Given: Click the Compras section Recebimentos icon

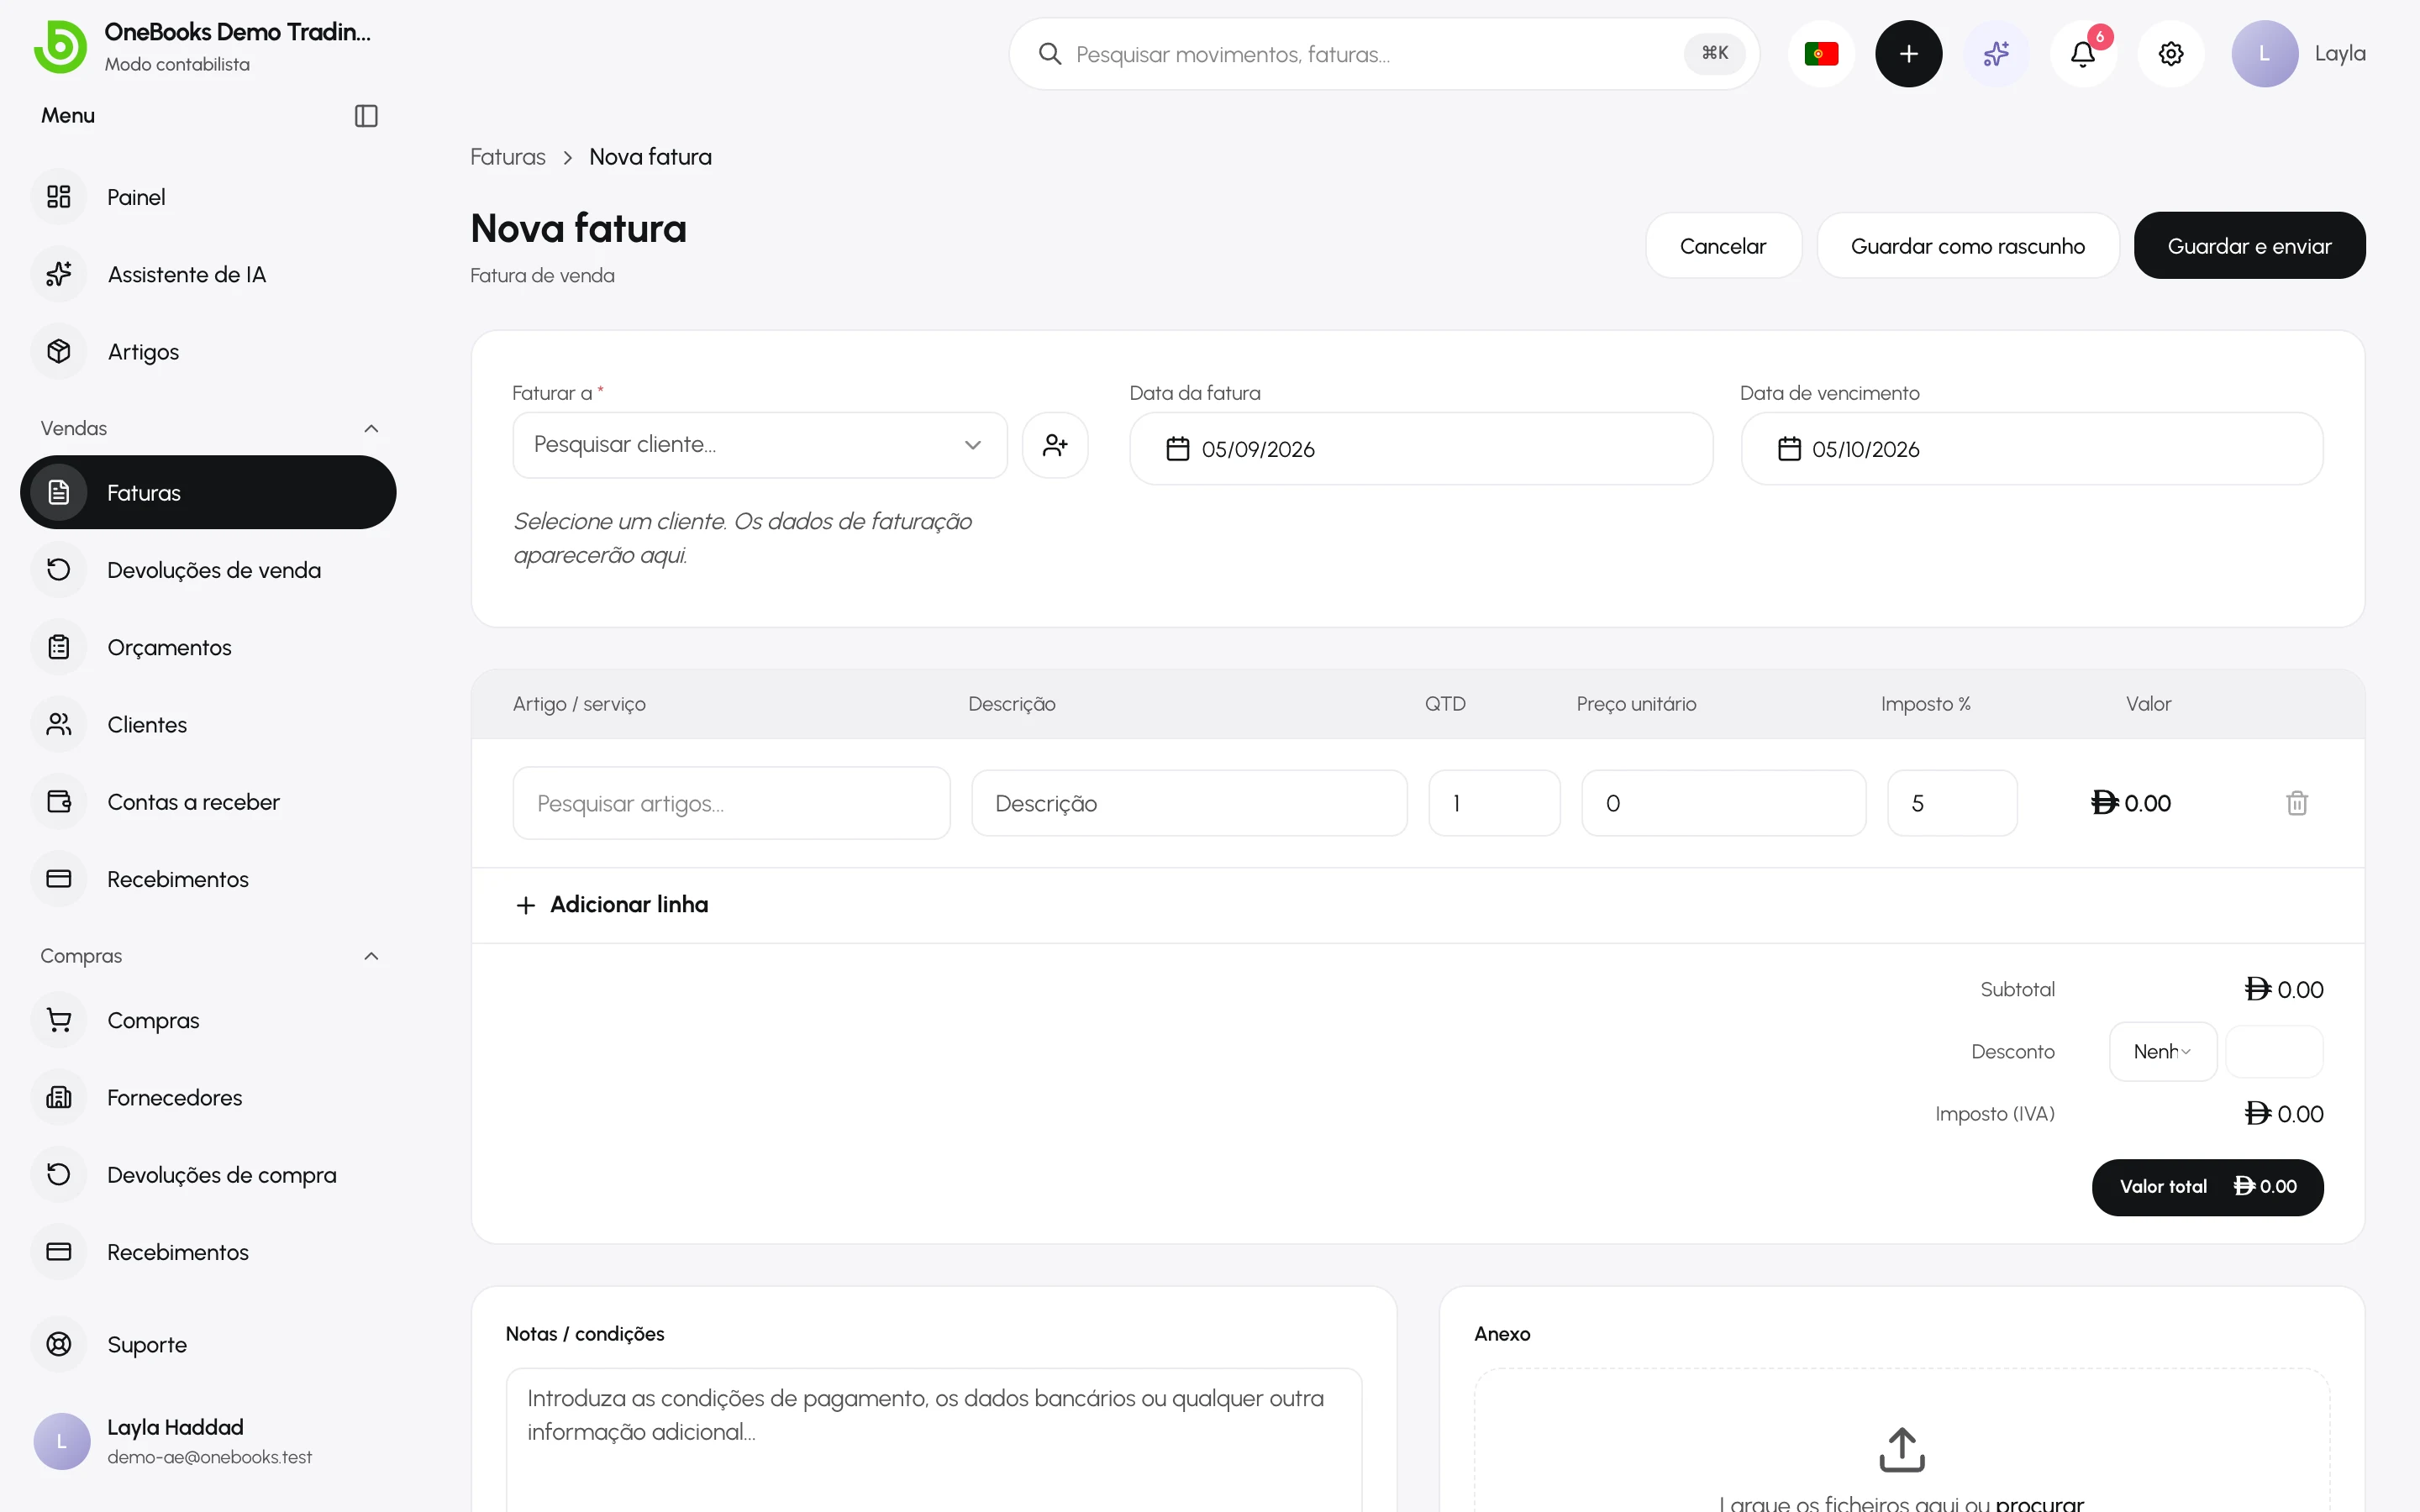Looking at the screenshot, I should (x=59, y=1252).
